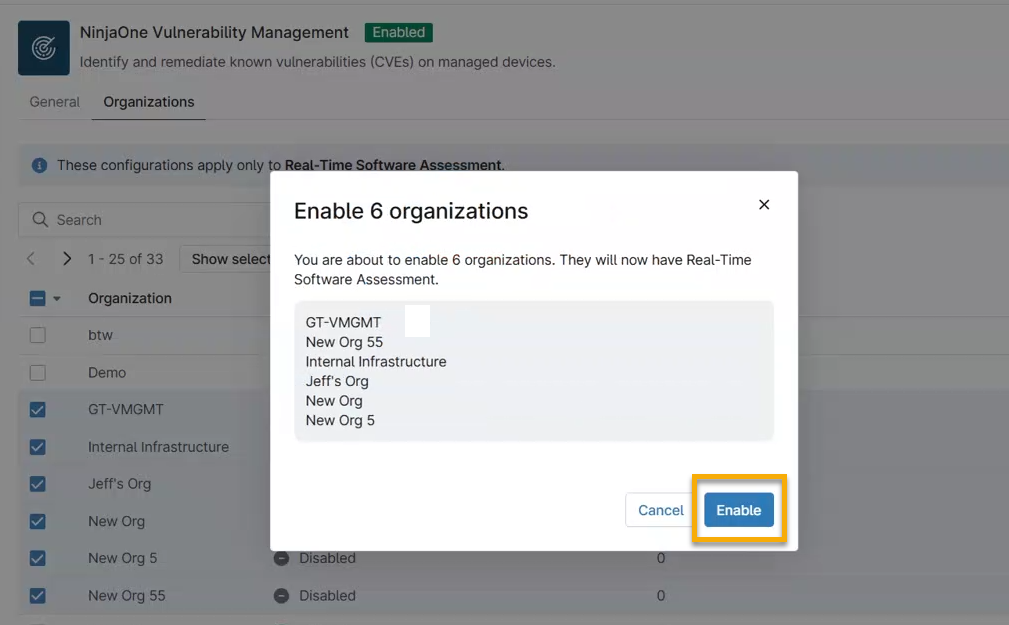Click the 0 count in New Org 5 row
Image resolution: width=1009 pixels, height=625 pixels.
pyautogui.click(x=661, y=558)
